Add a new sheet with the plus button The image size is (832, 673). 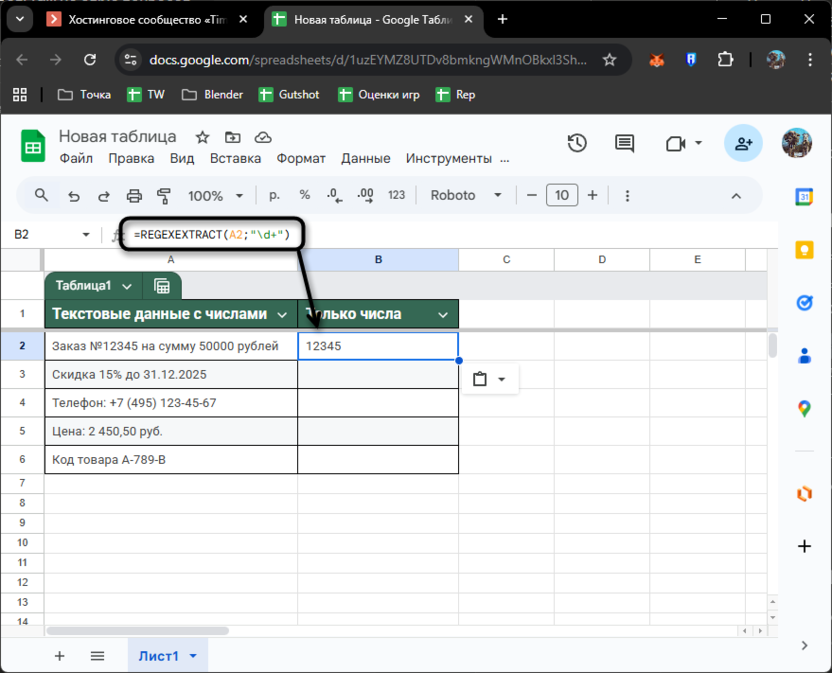59,656
